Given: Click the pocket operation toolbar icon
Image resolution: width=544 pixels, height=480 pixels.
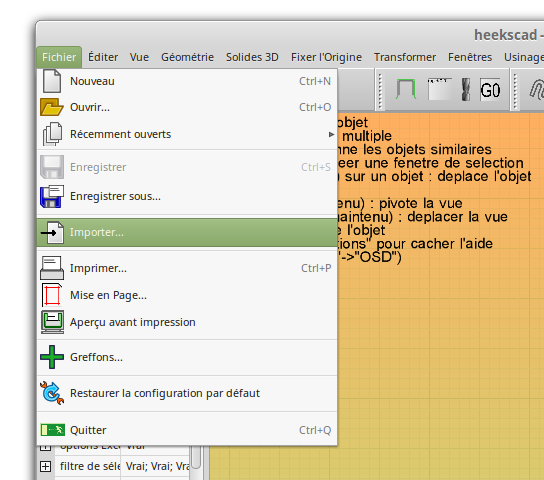Looking at the screenshot, I should coord(440,89).
